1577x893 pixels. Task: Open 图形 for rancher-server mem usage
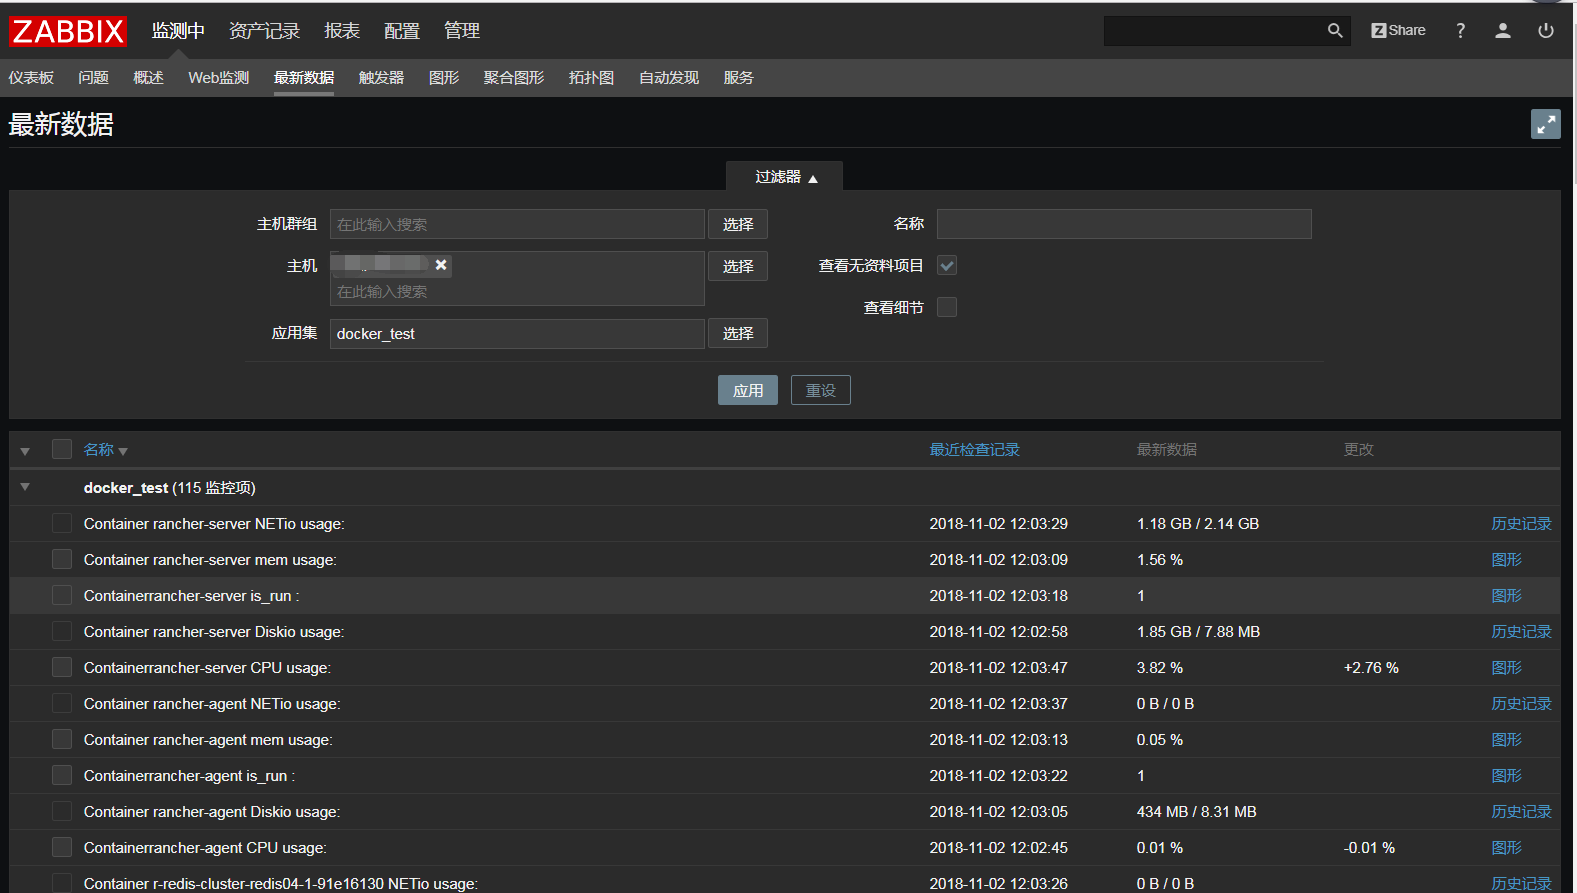tap(1506, 560)
